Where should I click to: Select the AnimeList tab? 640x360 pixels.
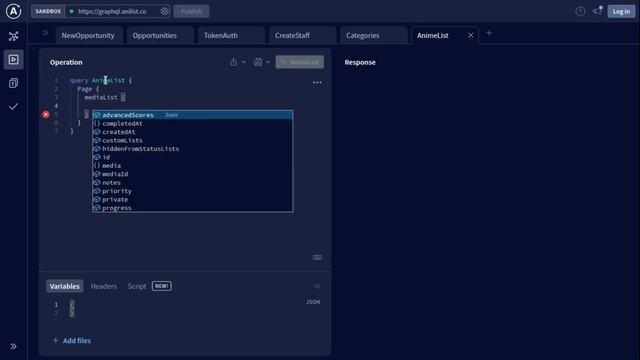click(x=433, y=36)
